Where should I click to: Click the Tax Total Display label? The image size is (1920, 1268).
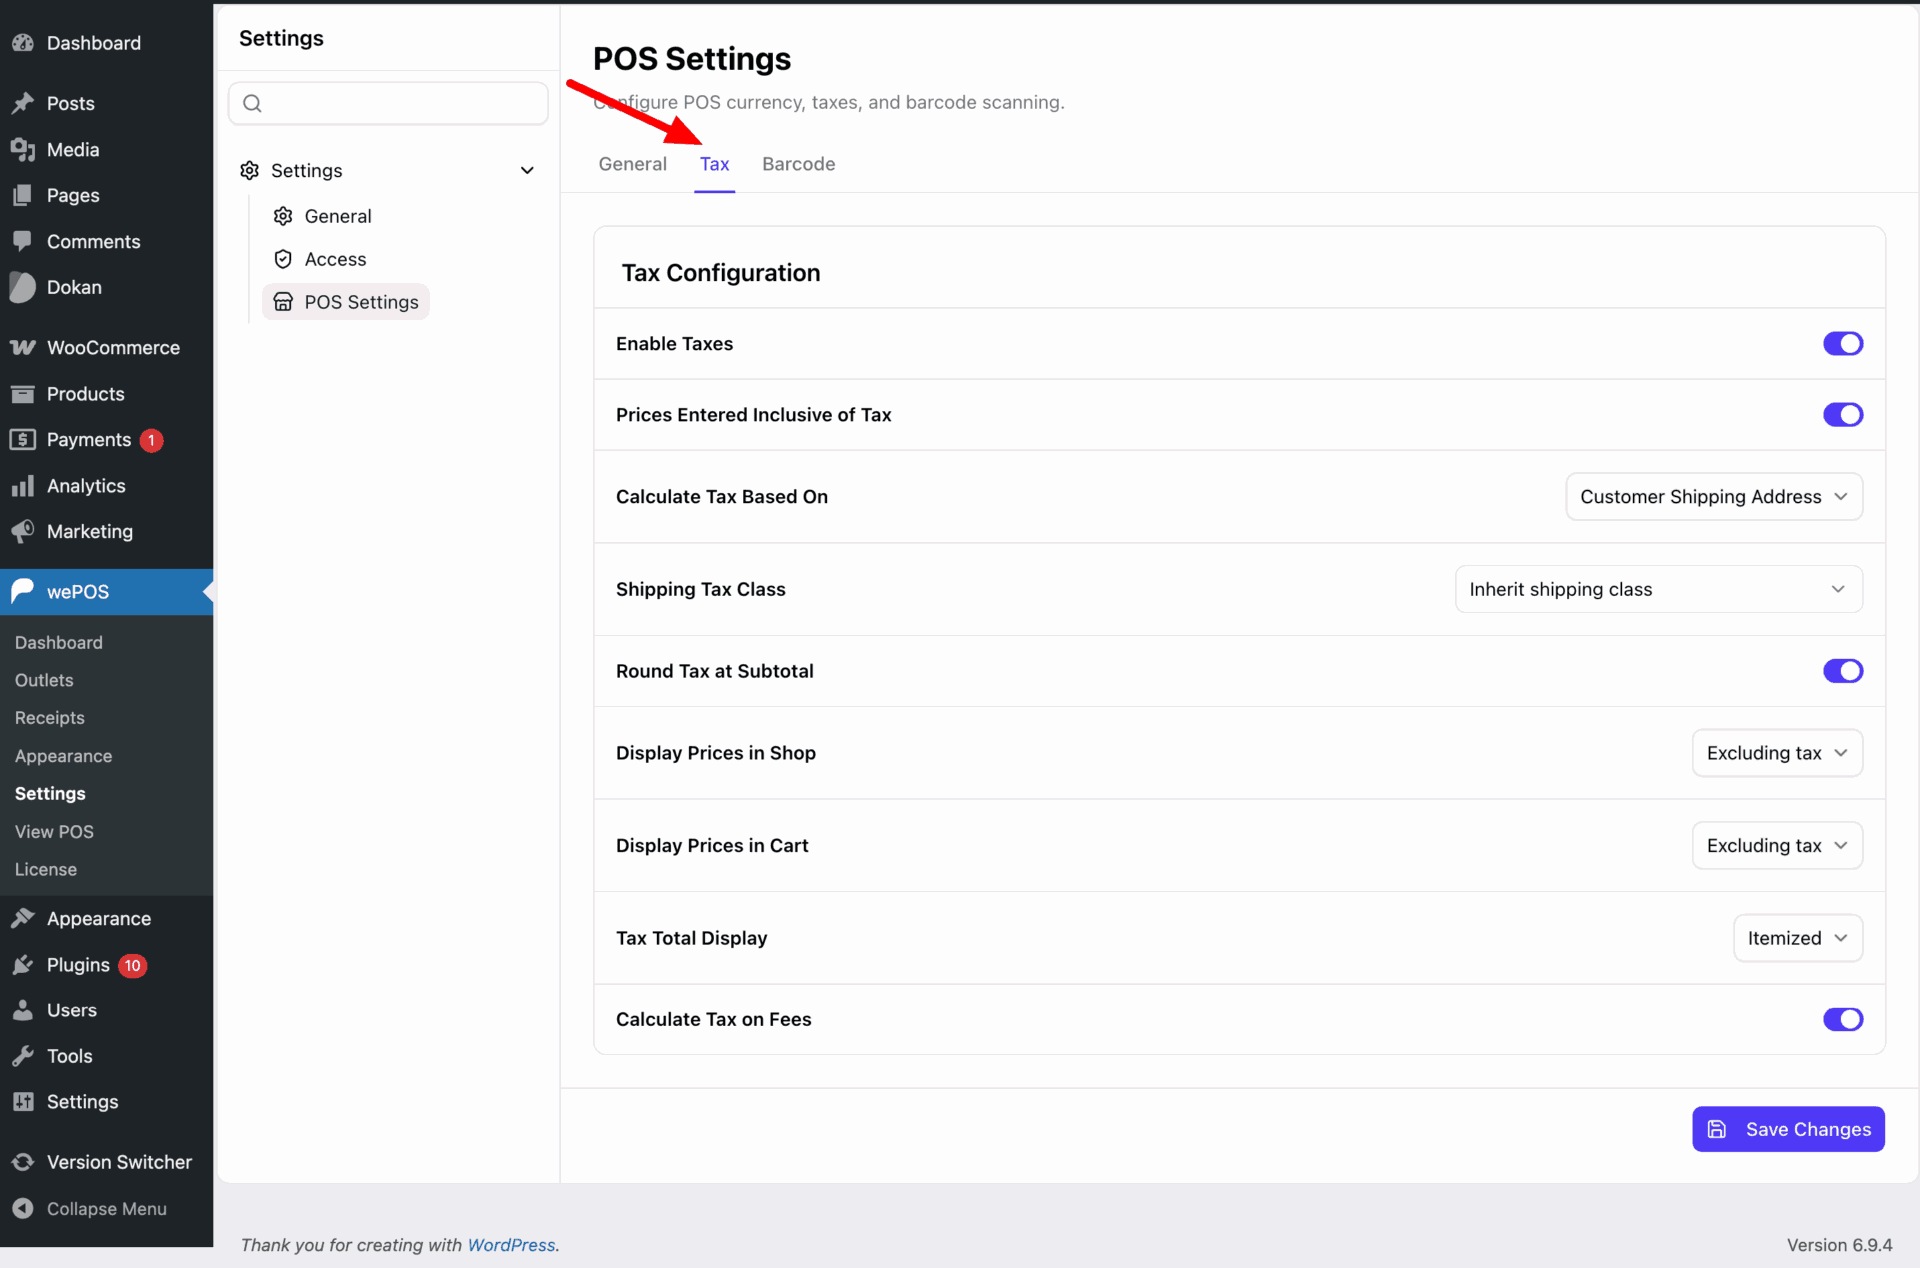point(691,938)
